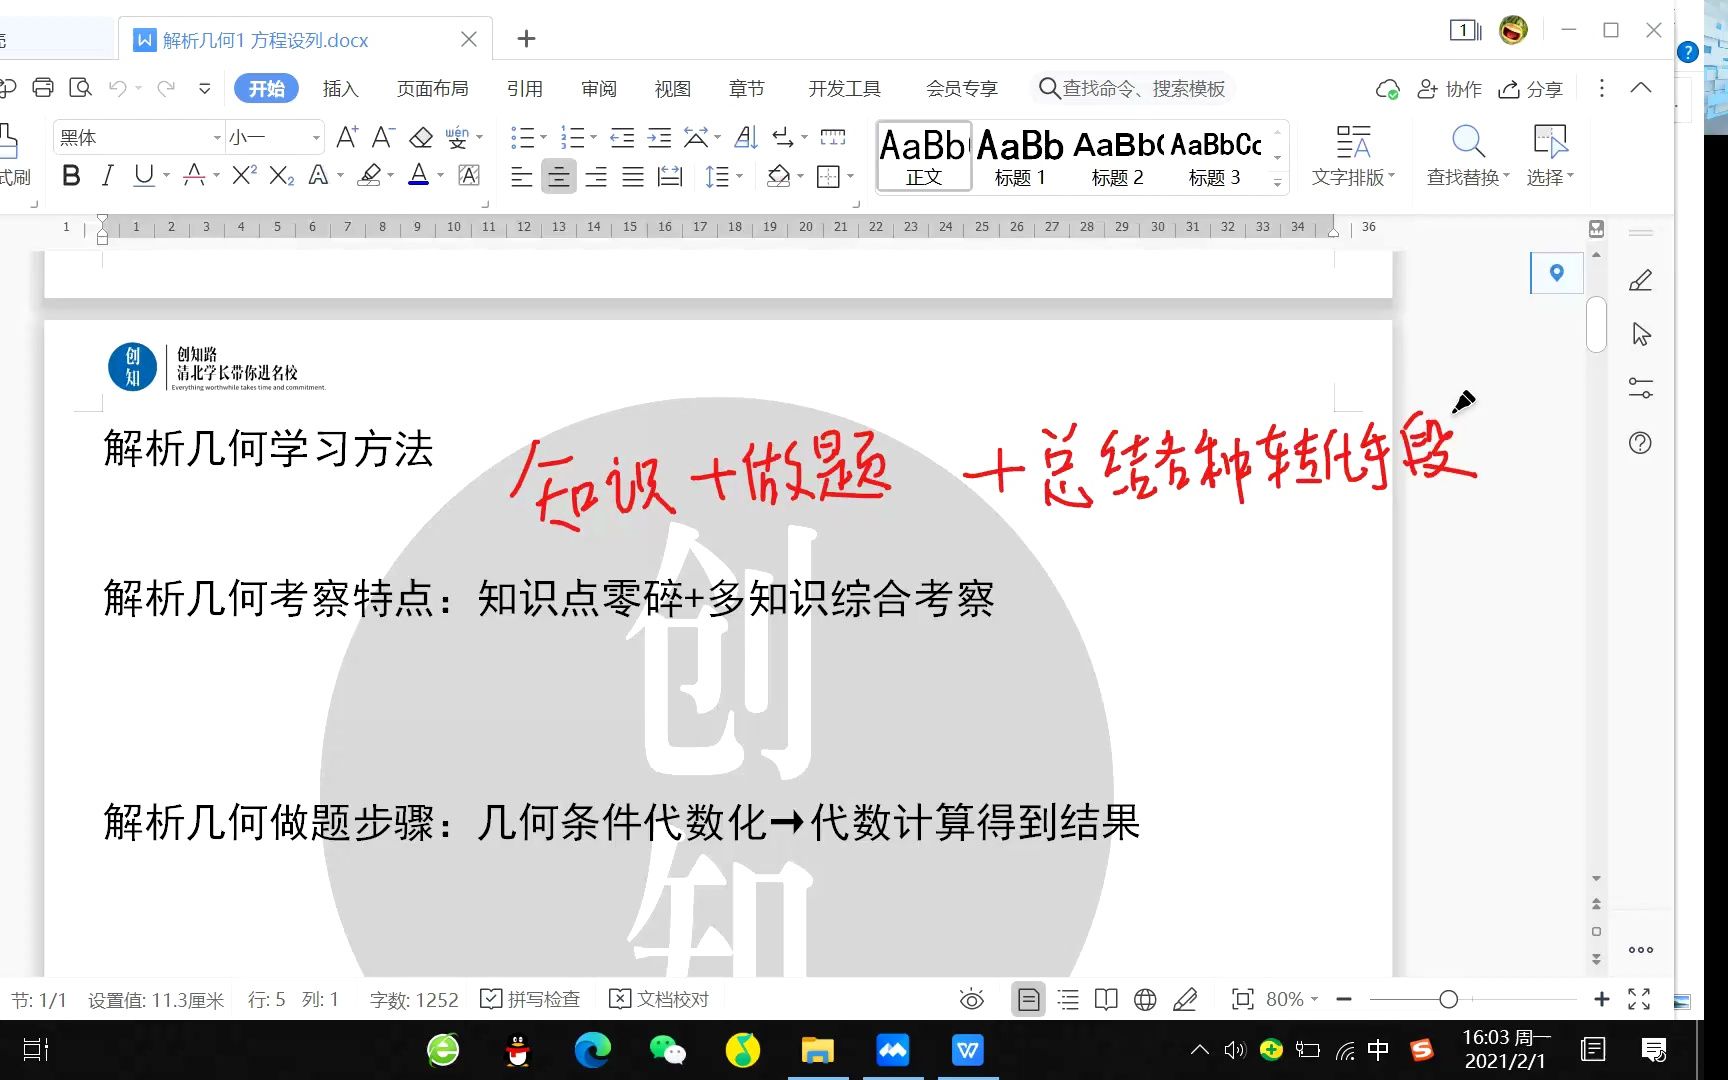1728x1080 pixels.
Task: Justify the text alignment
Action: [x=633, y=177]
